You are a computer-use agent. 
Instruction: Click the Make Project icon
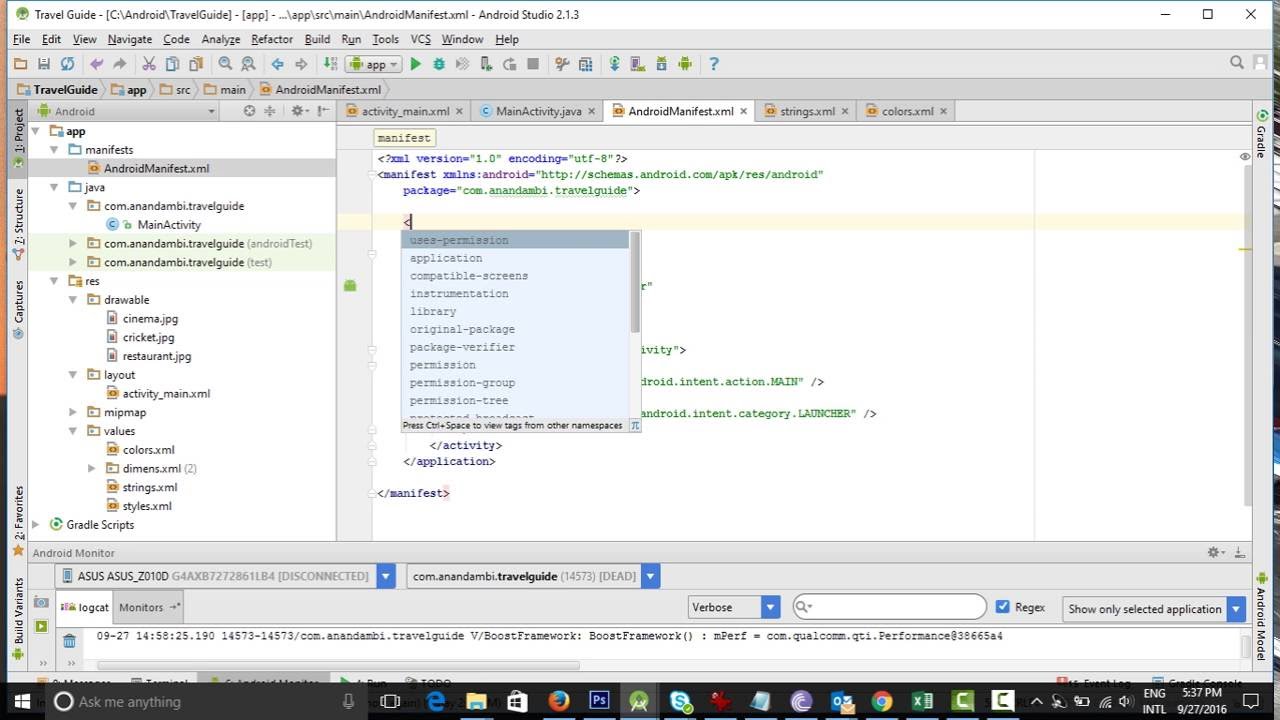pos(331,64)
